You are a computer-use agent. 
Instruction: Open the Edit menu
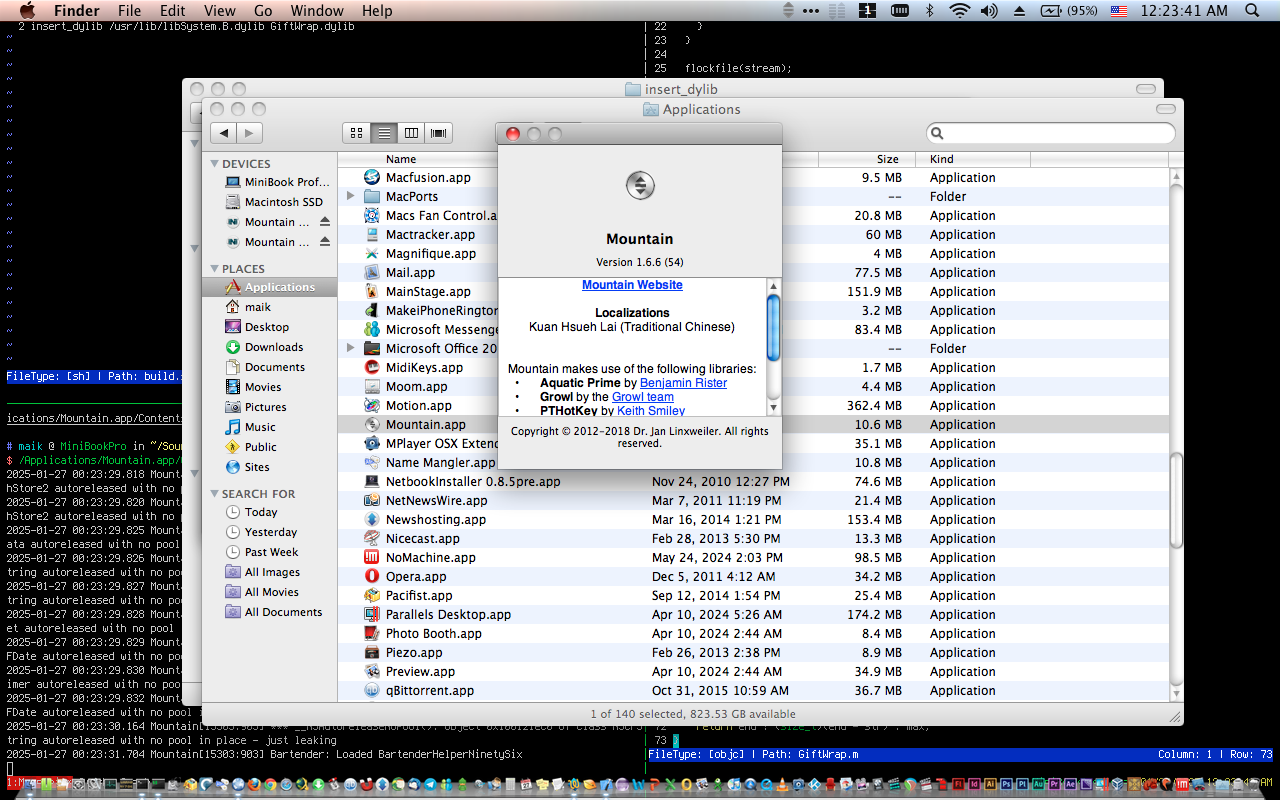[173, 11]
